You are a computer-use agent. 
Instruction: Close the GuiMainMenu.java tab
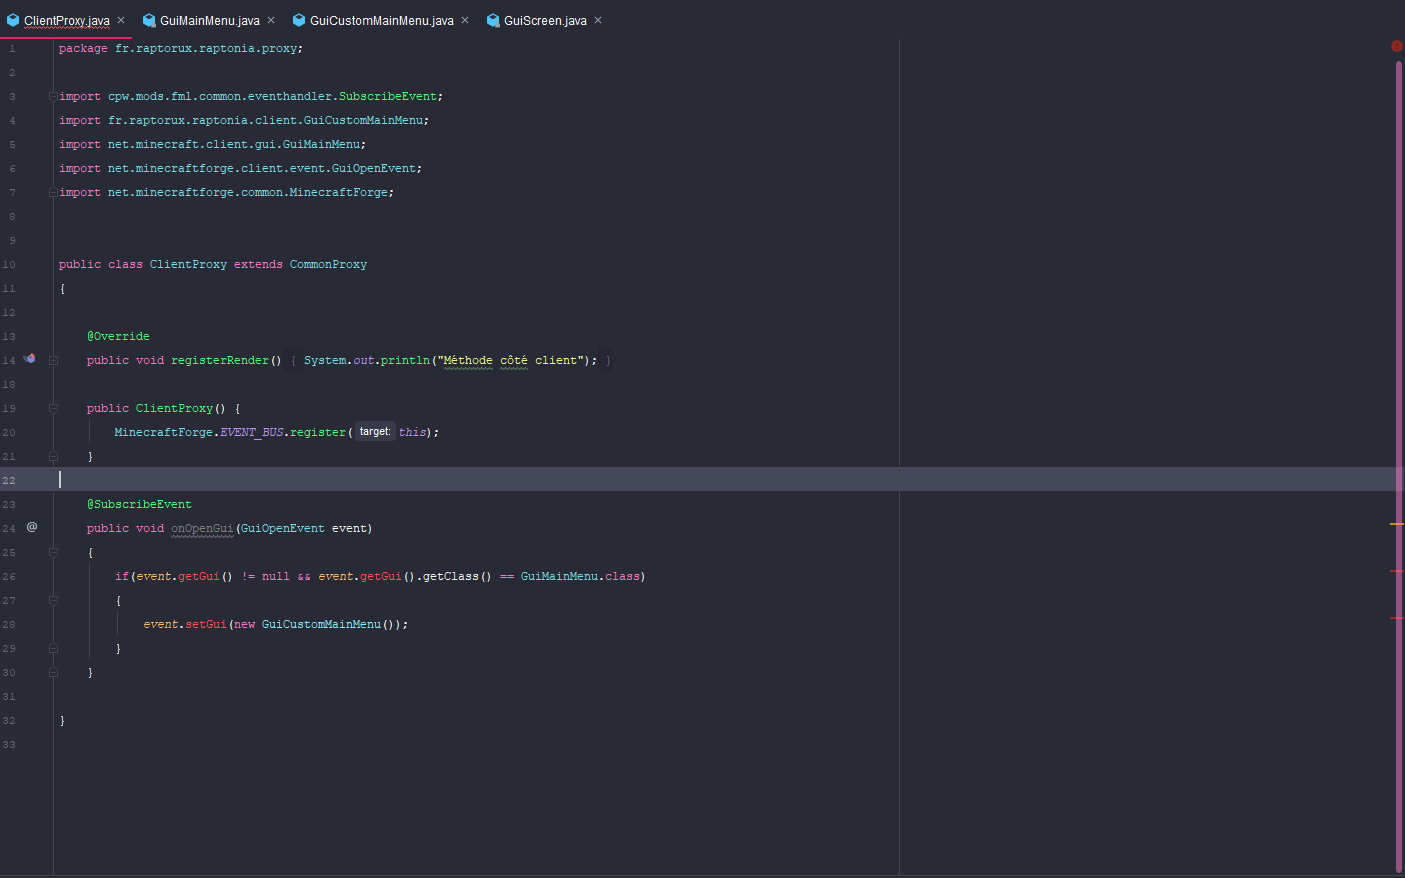point(271,20)
